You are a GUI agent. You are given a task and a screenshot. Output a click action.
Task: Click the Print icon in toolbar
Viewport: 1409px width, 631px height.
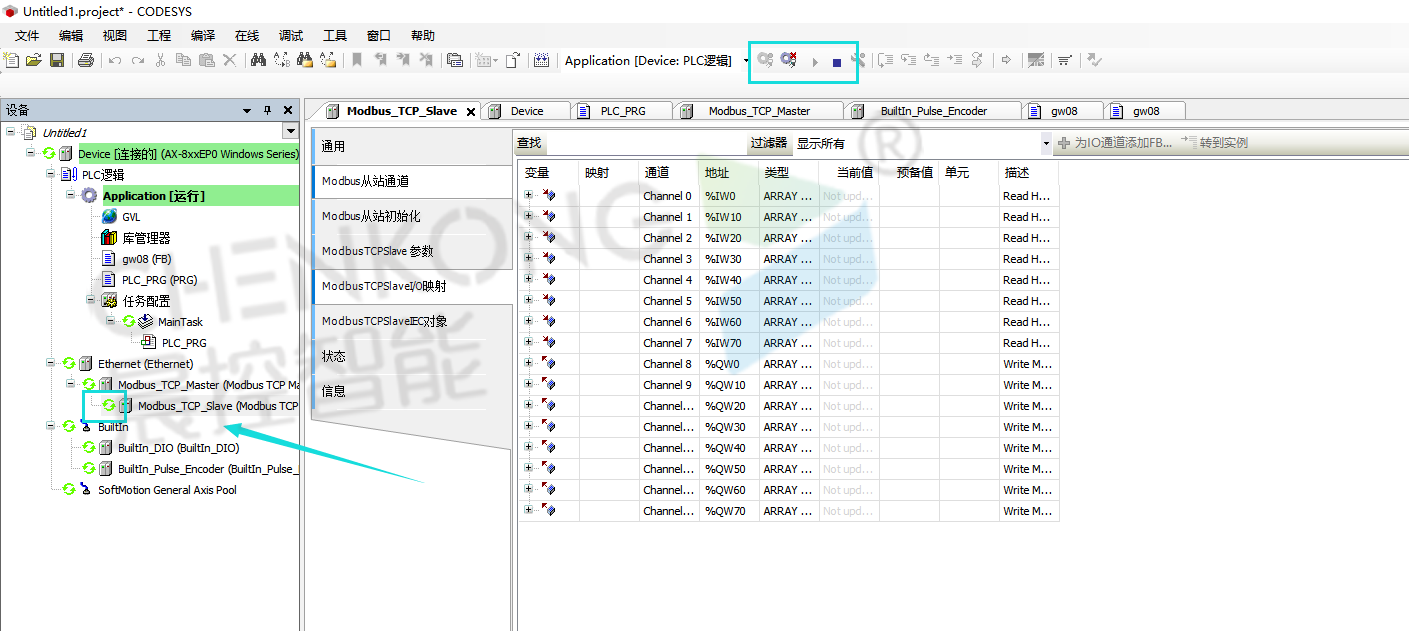[x=85, y=60]
